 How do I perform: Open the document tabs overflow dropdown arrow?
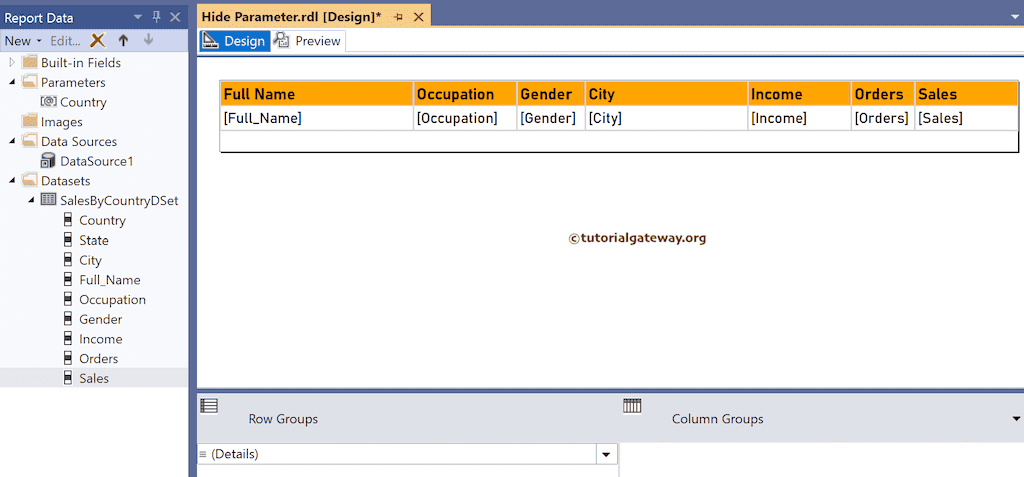coord(1016,17)
